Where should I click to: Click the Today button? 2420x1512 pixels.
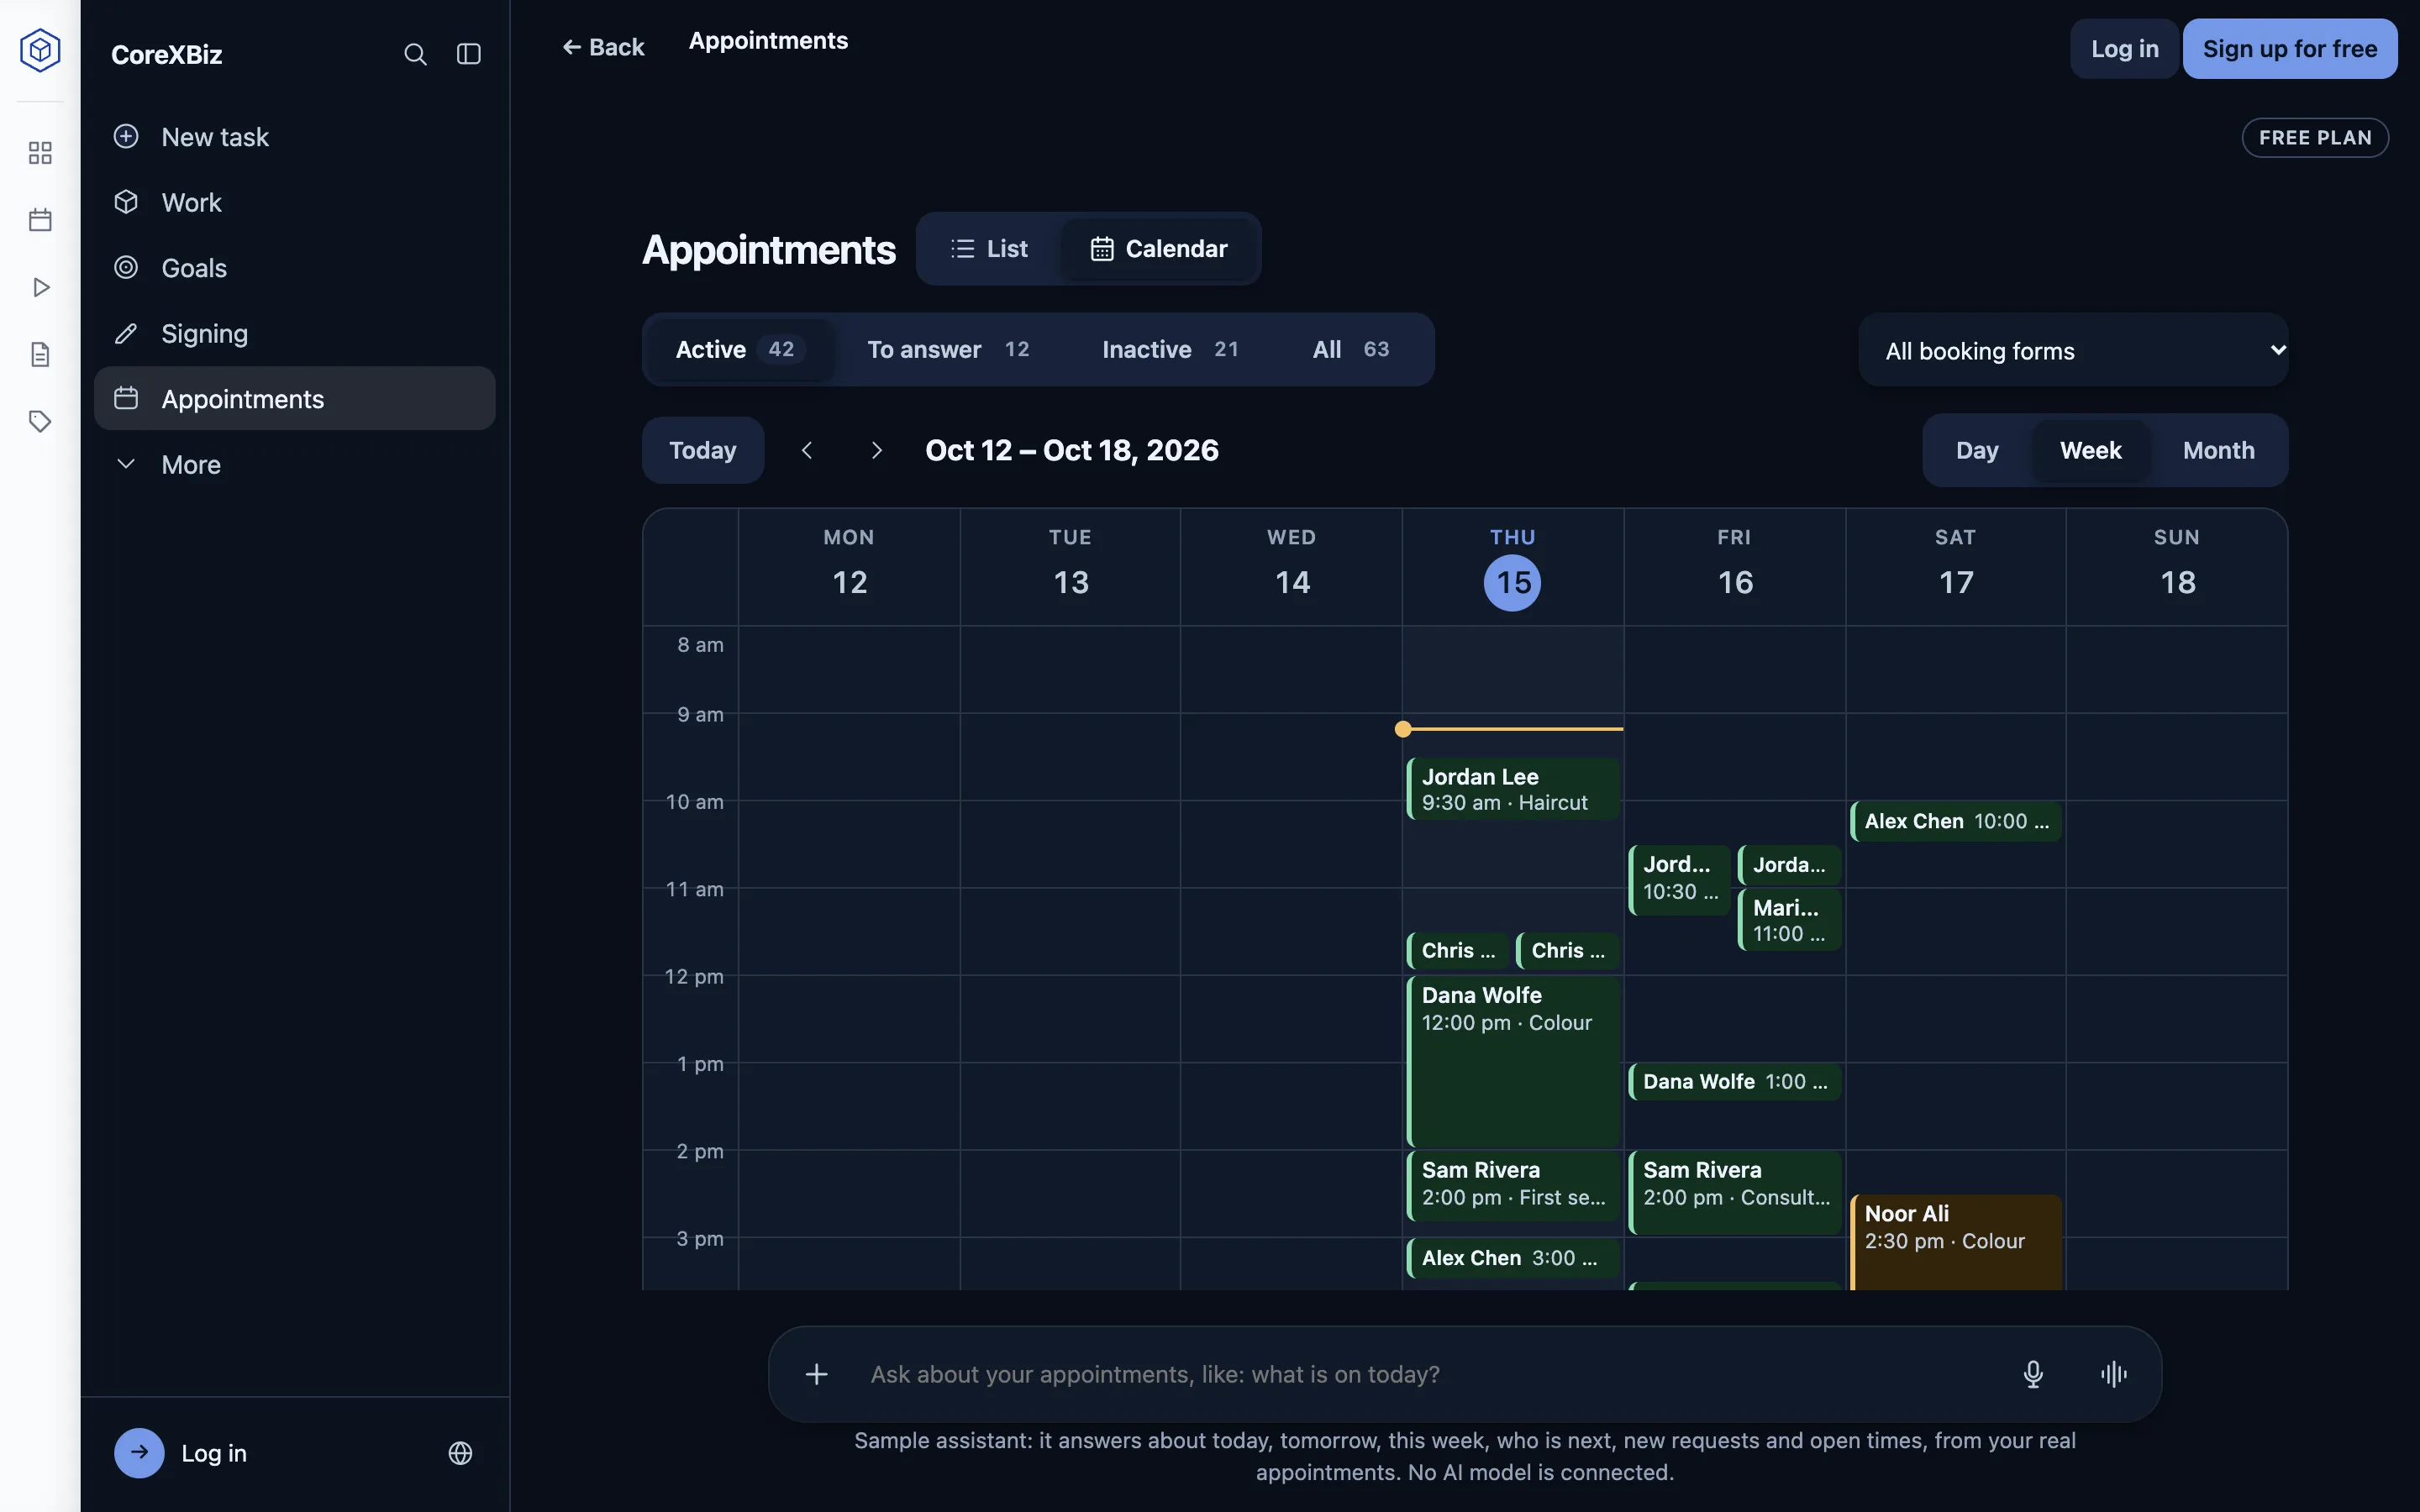click(703, 450)
